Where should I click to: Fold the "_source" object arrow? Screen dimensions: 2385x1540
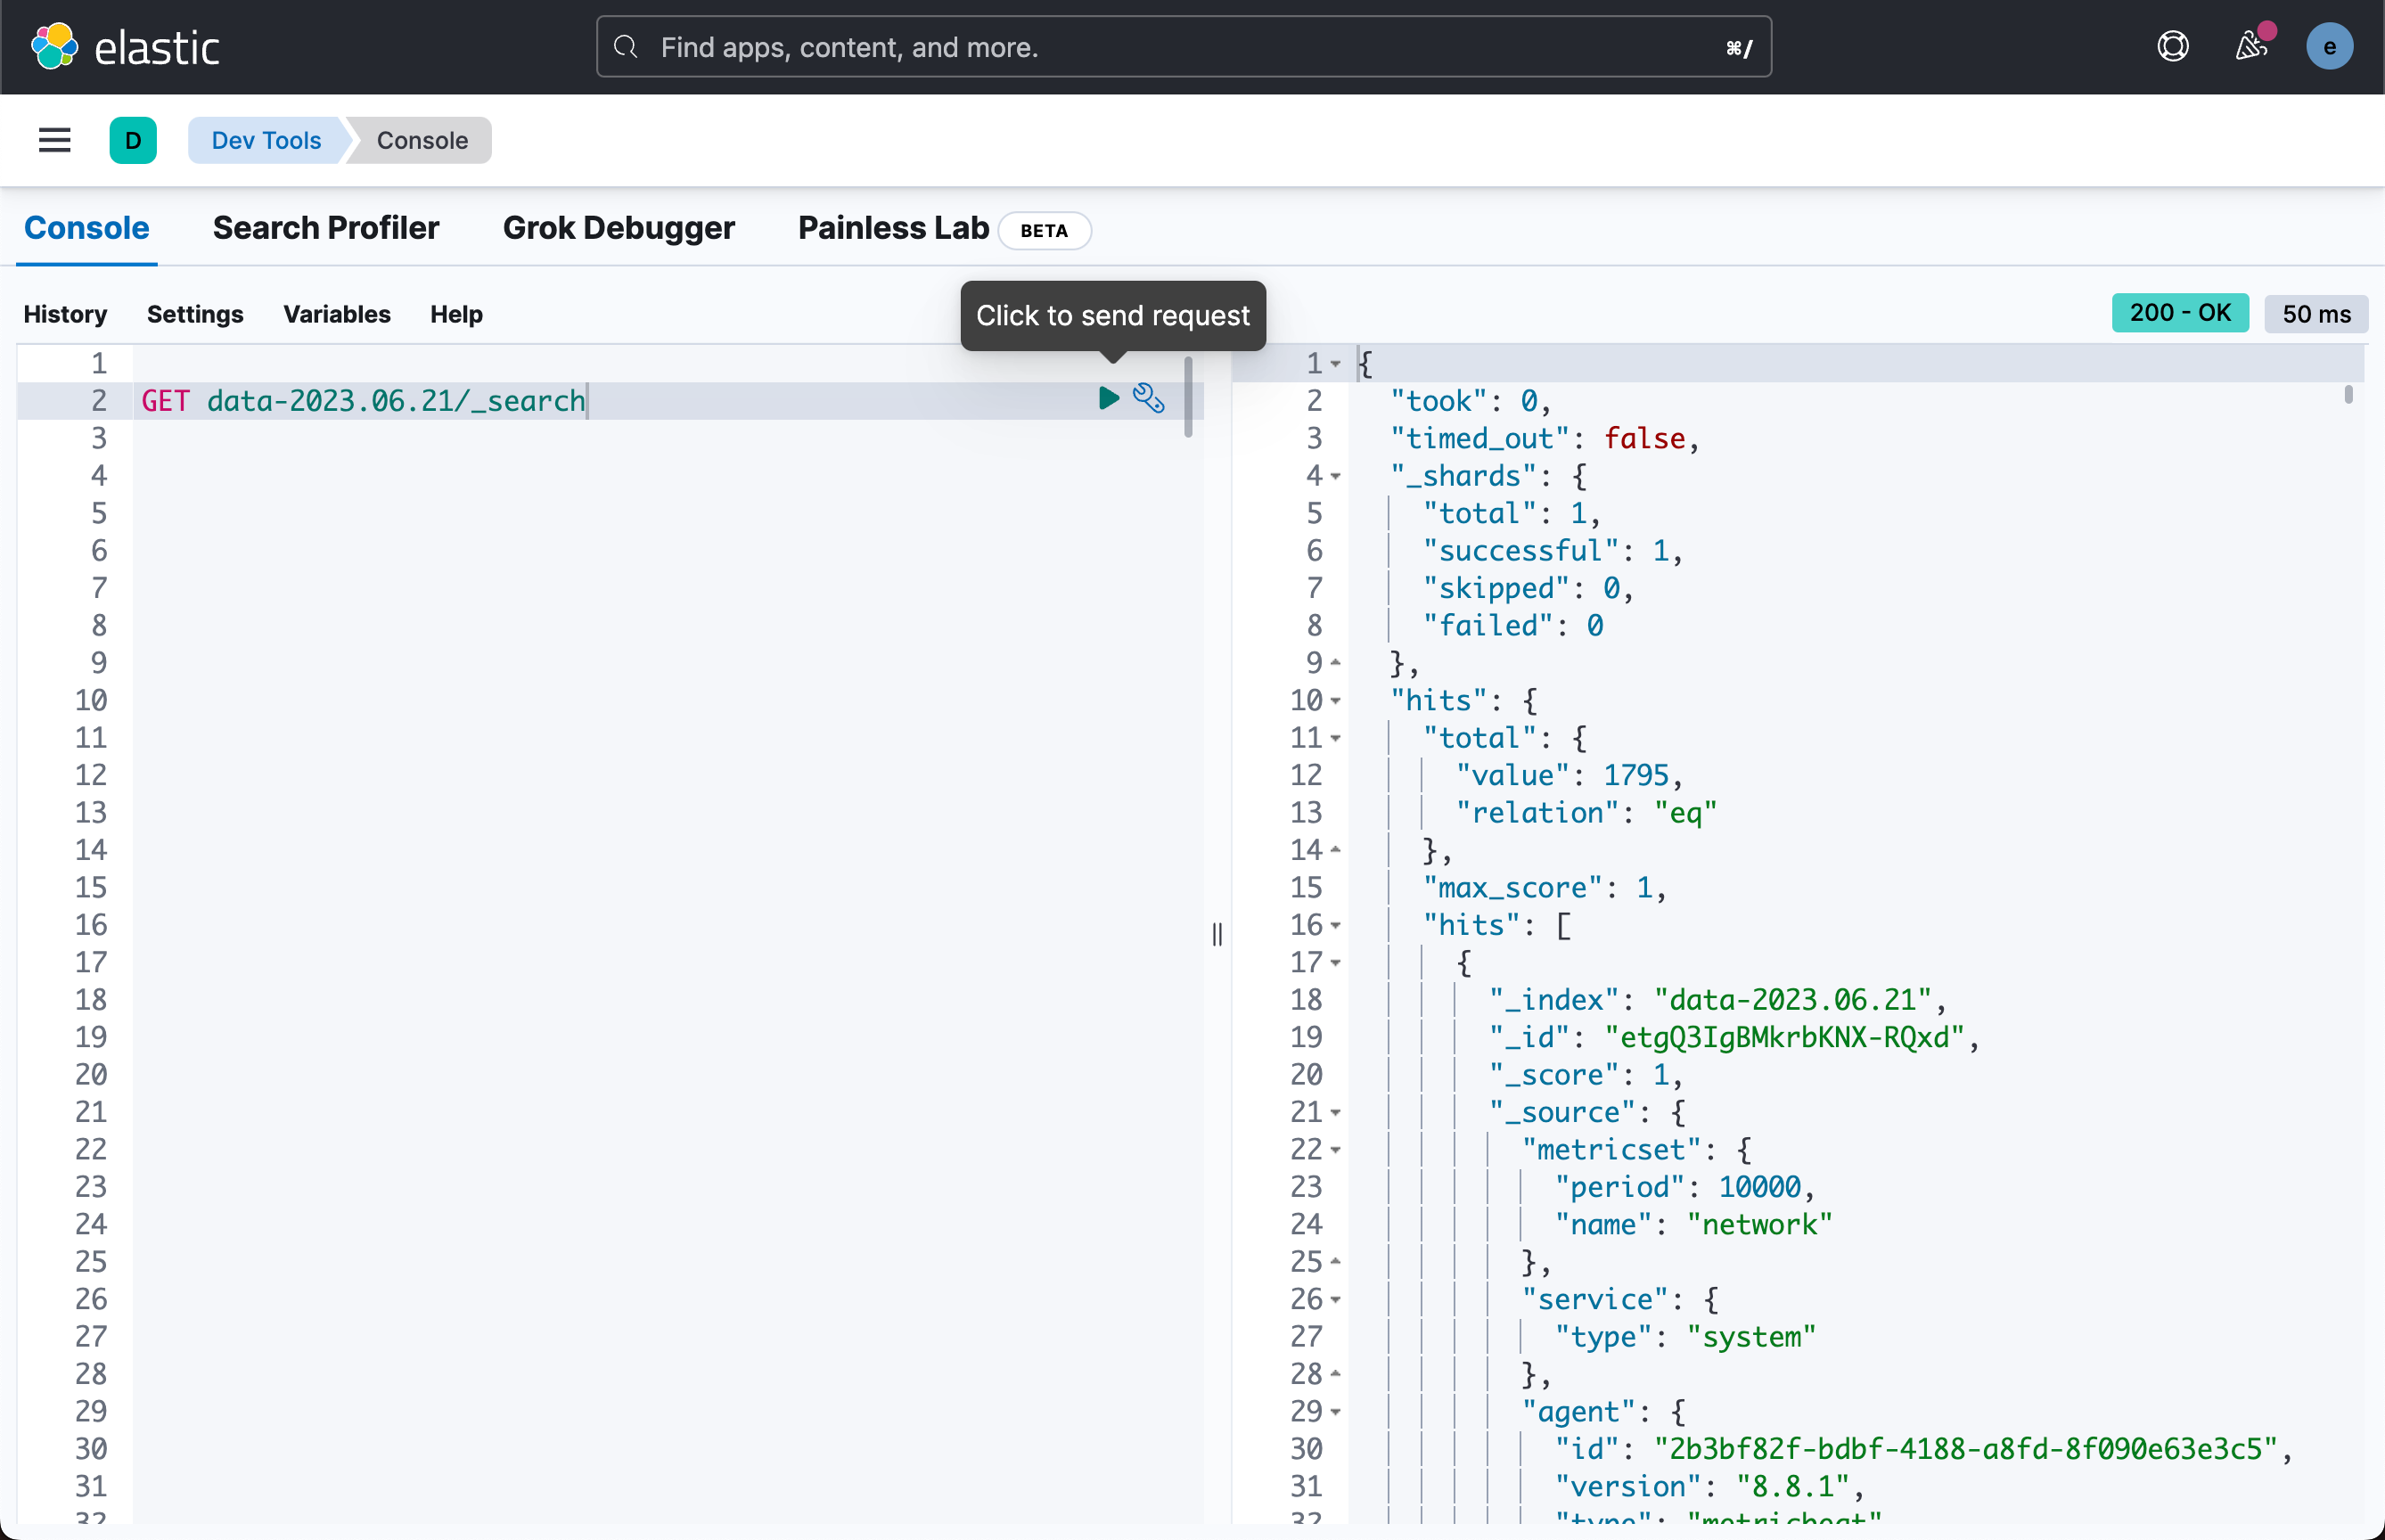point(1336,1112)
